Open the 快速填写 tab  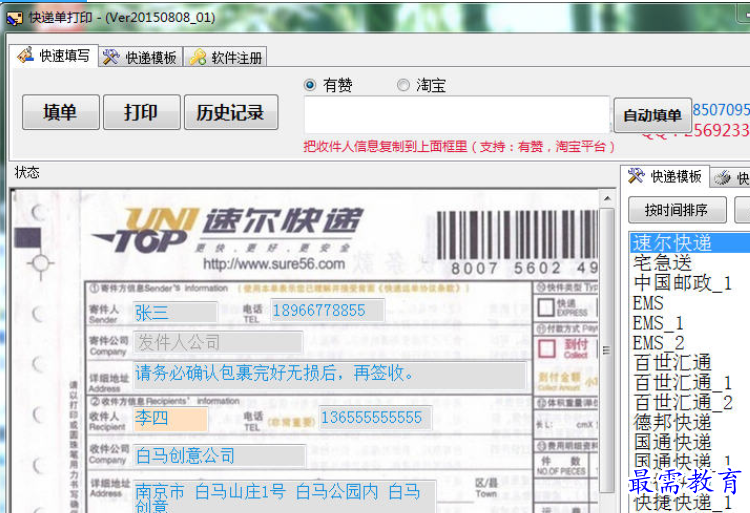point(54,56)
